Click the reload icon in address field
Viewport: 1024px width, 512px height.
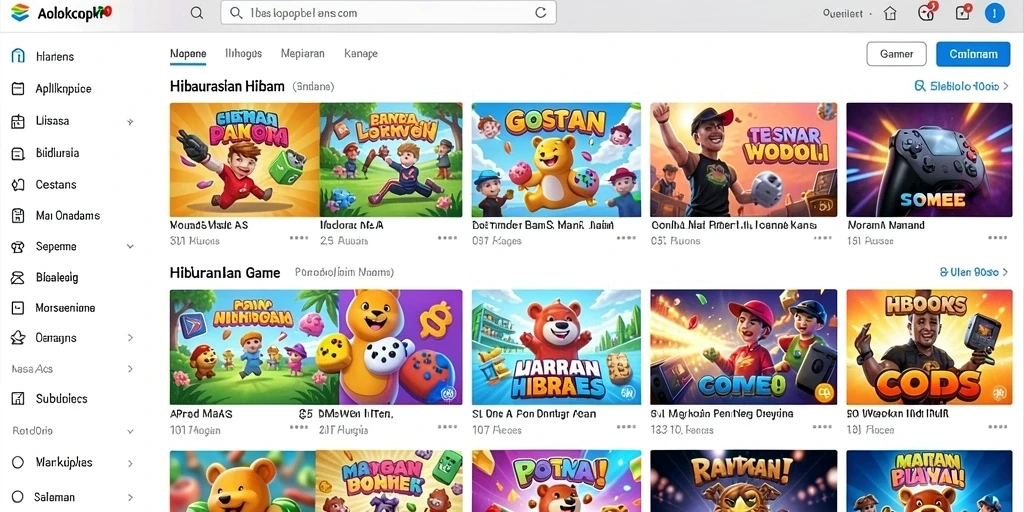click(x=540, y=12)
